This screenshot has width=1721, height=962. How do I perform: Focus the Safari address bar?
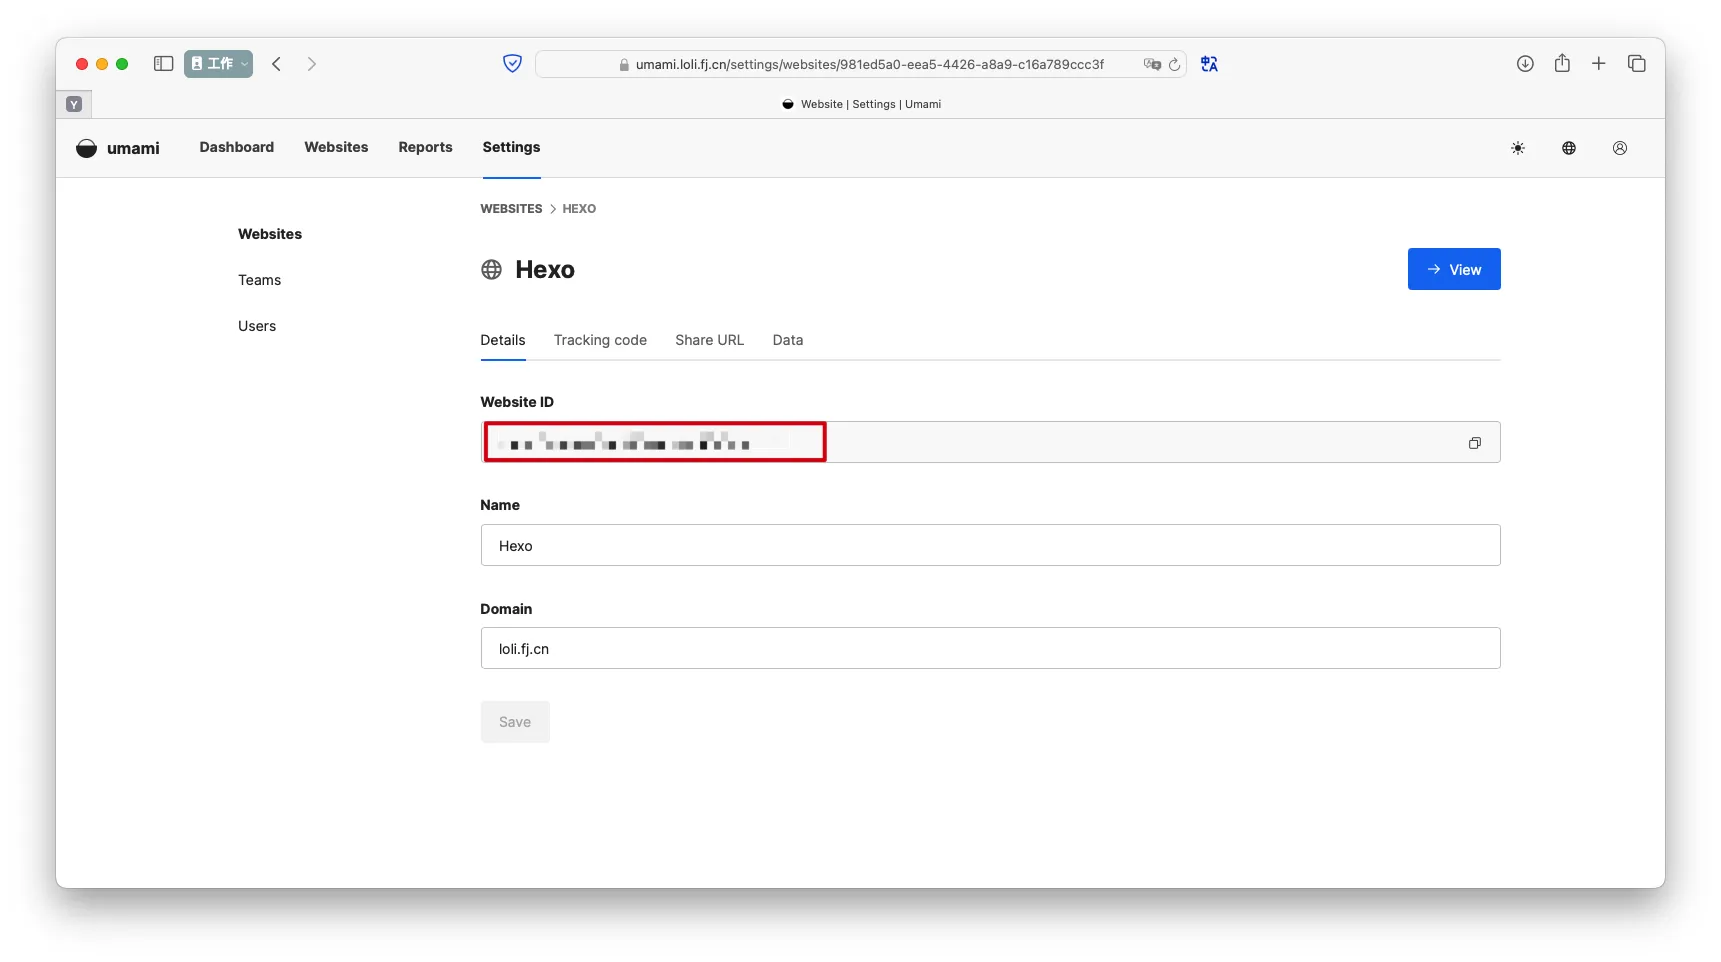pyautogui.click(x=860, y=64)
